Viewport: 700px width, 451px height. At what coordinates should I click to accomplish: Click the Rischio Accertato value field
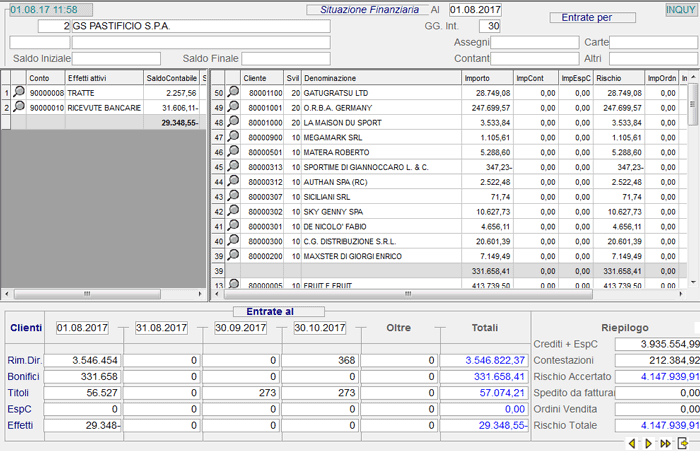coord(658,376)
